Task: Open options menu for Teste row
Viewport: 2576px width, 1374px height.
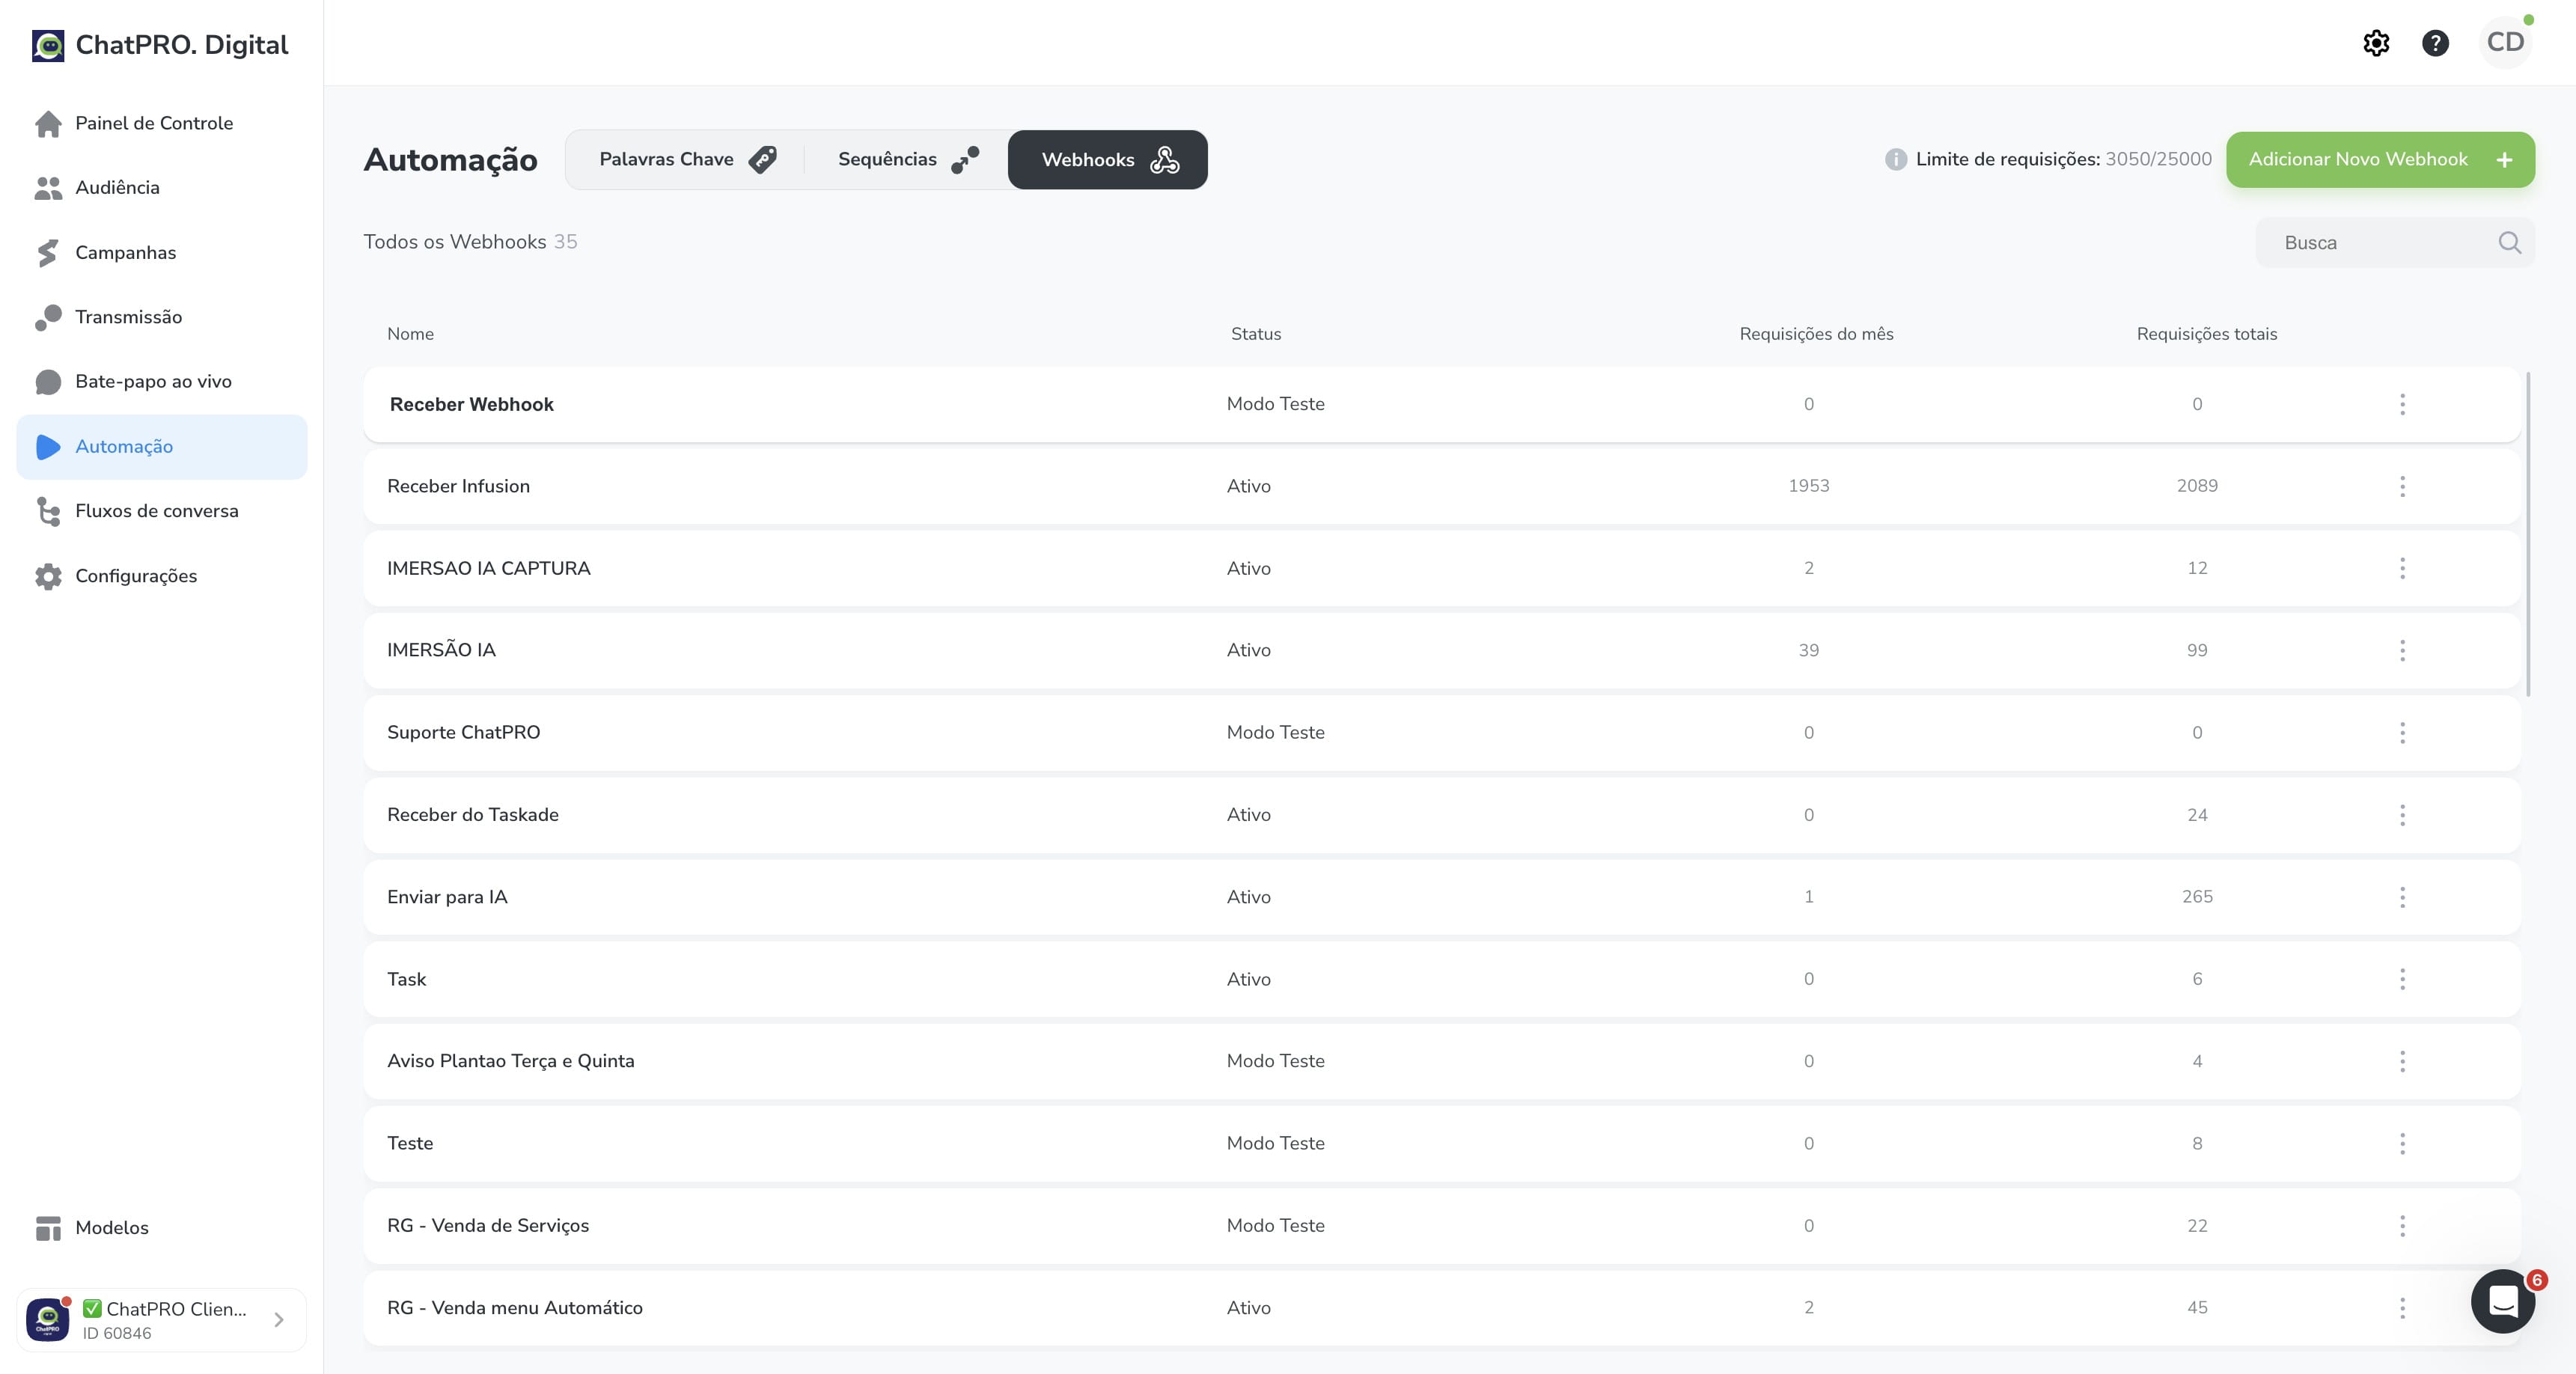Action: [2402, 1143]
